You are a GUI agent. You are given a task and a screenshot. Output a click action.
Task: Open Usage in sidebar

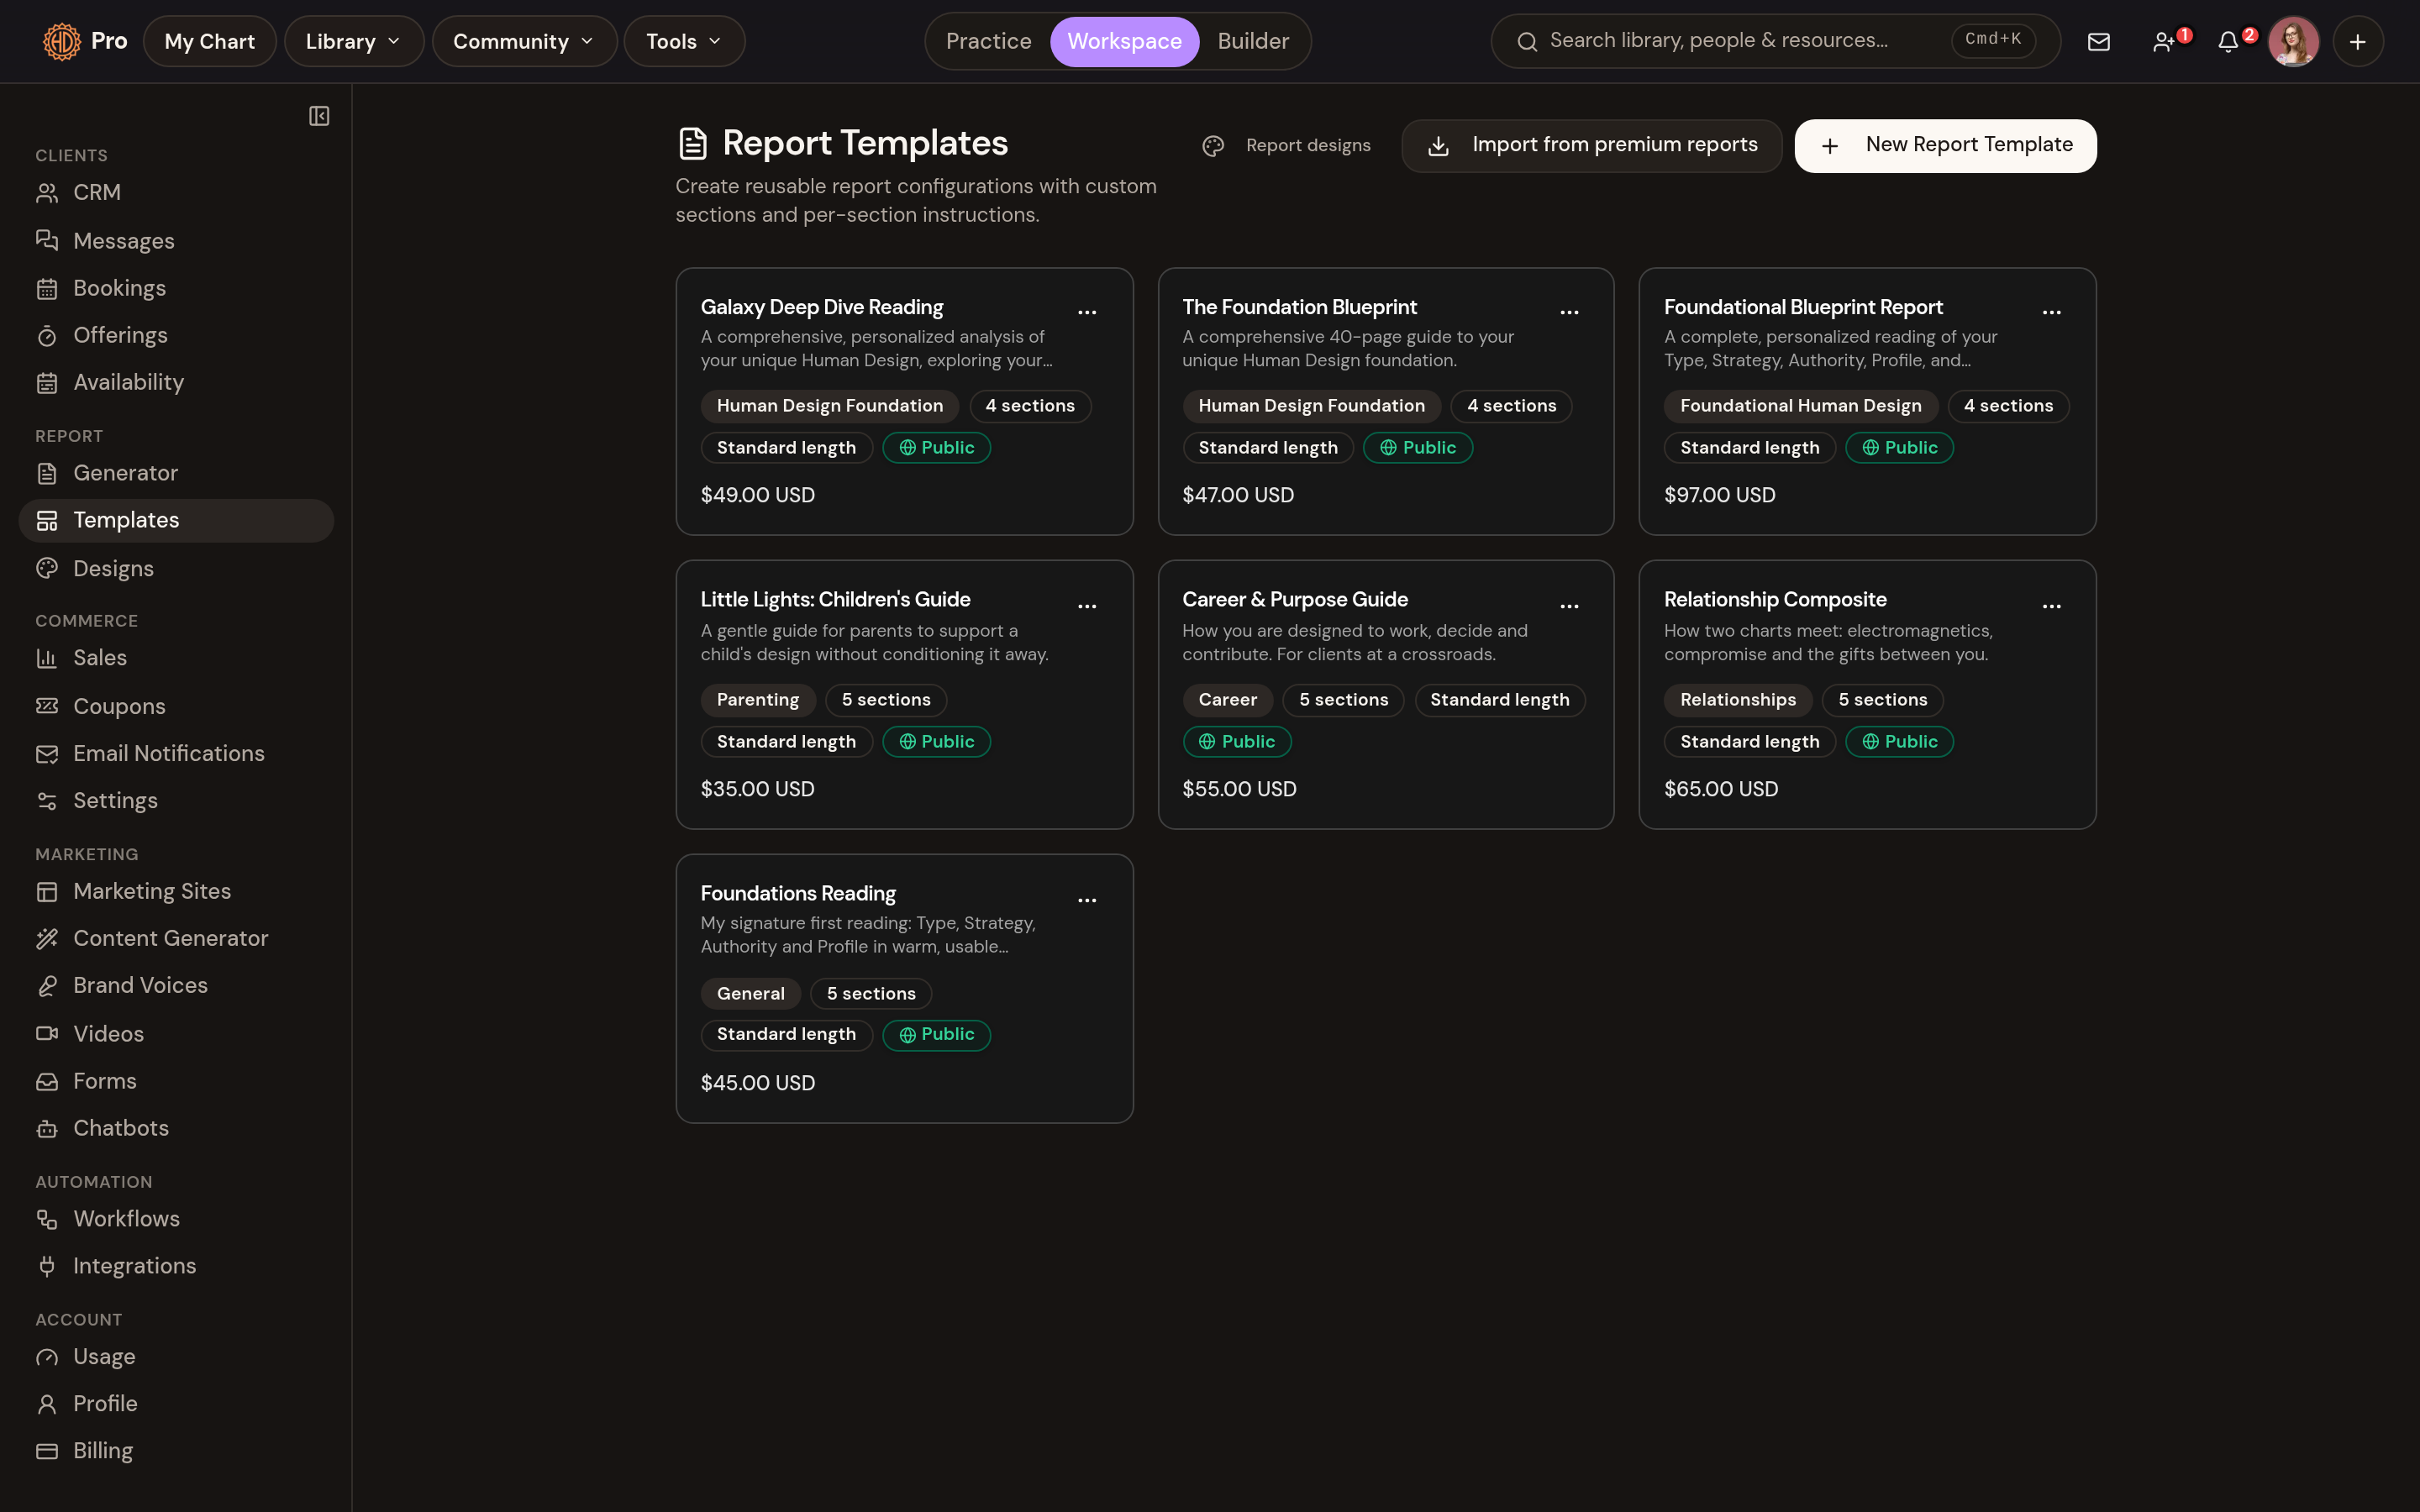[176, 1356]
